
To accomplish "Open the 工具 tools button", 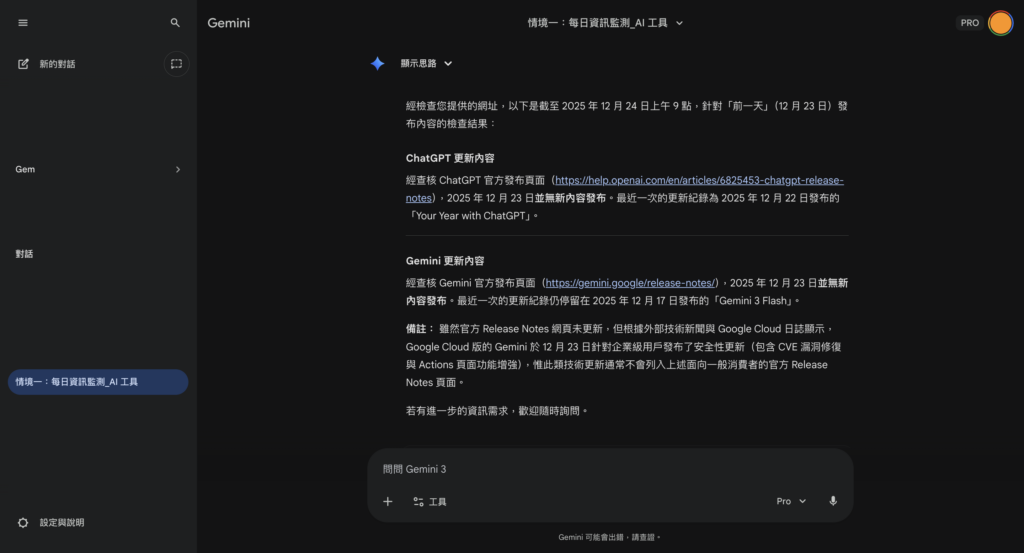I will (430, 501).
